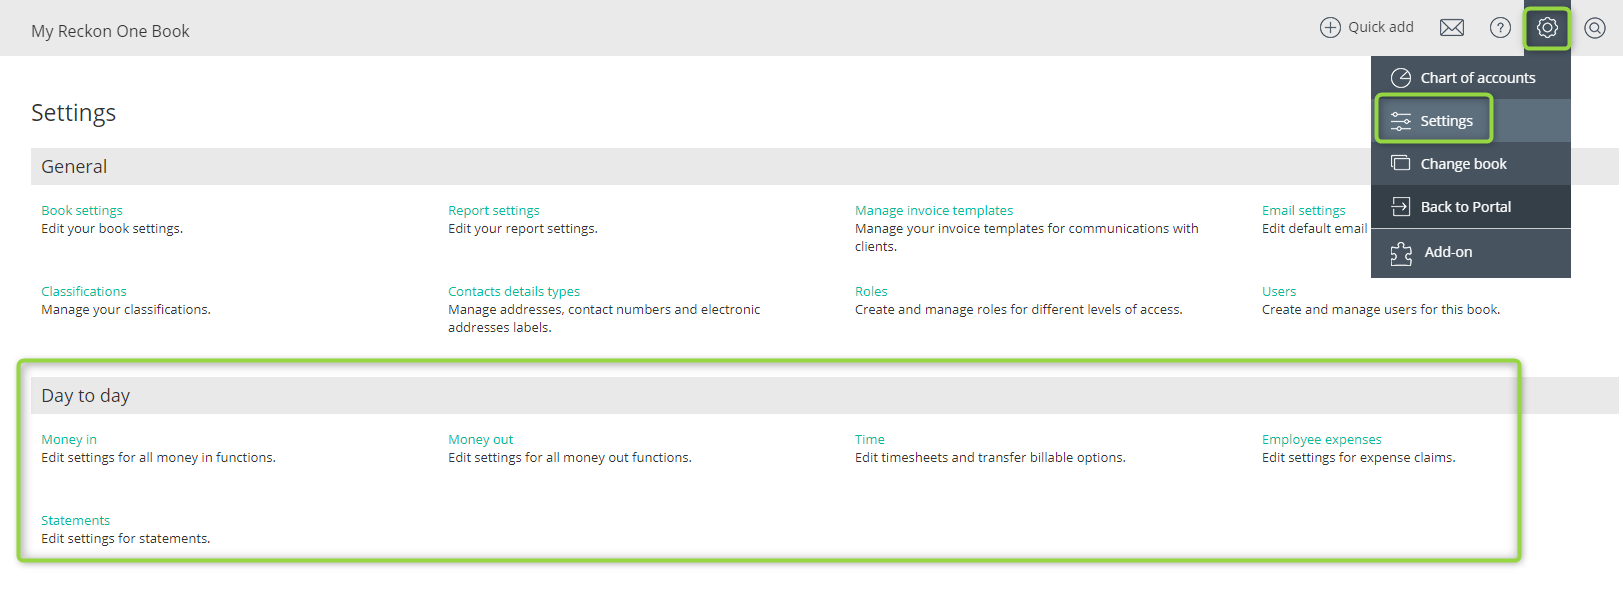Open Money in settings link
Image resolution: width=1623 pixels, height=601 pixels.
69,440
